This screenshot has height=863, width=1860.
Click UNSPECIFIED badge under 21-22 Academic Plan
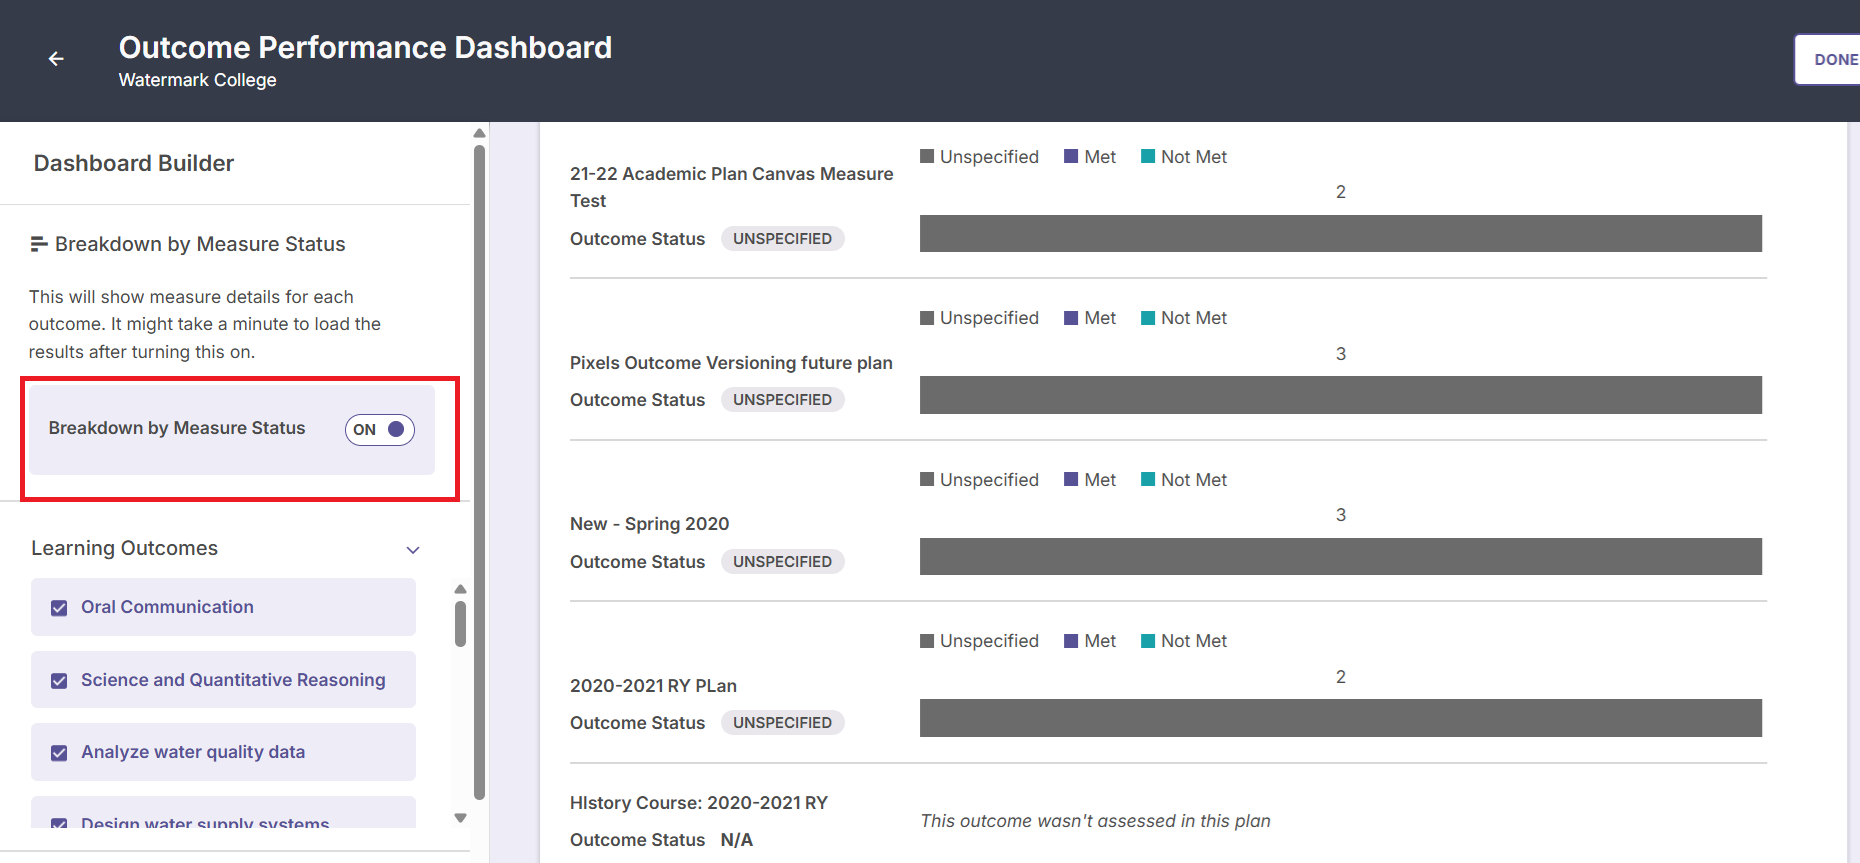click(x=782, y=239)
